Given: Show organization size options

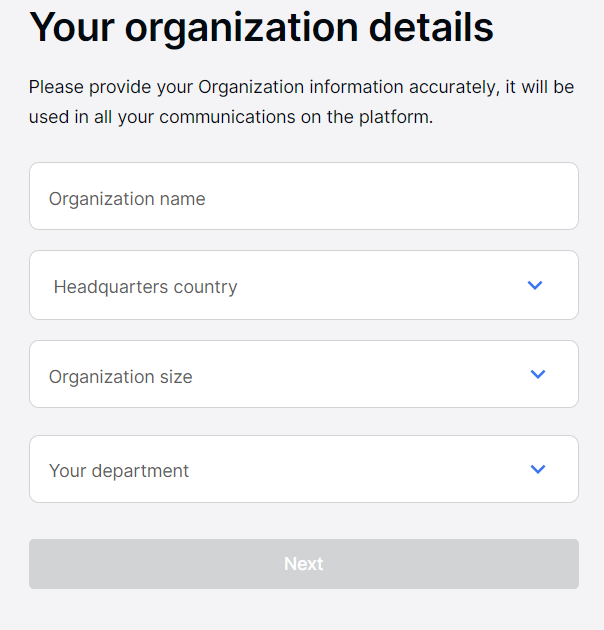Looking at the screenshot, I should tap(303, 375).
